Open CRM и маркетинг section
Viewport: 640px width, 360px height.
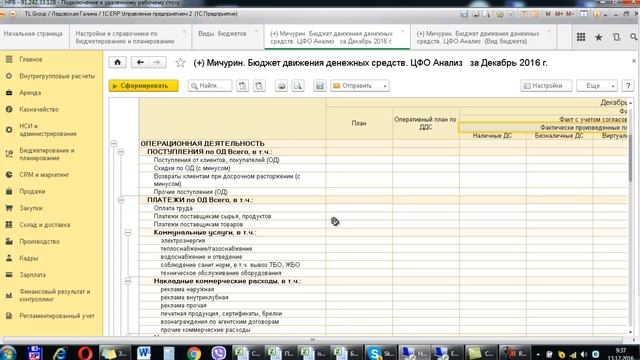coord(44,175)
